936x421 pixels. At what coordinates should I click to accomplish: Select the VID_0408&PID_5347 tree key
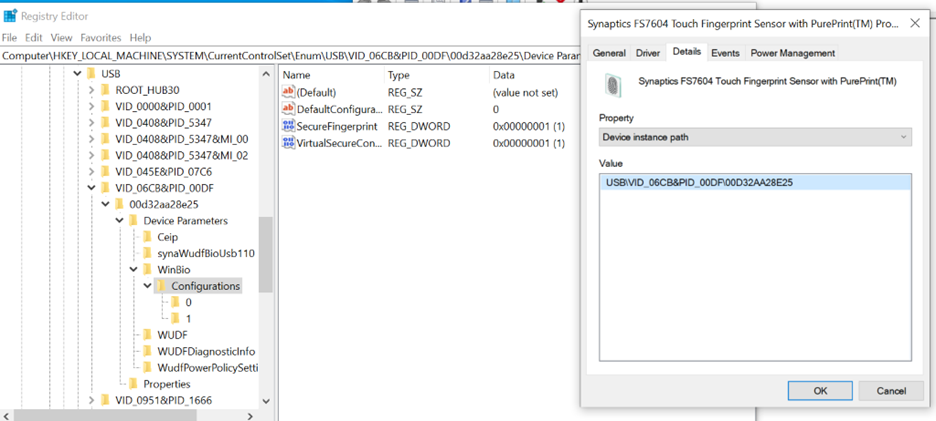coord(164,123)
